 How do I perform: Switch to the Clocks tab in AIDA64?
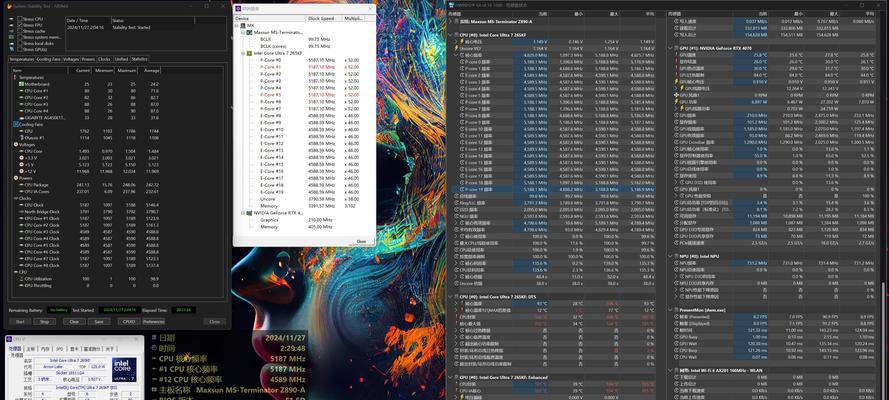pos(104,59)
